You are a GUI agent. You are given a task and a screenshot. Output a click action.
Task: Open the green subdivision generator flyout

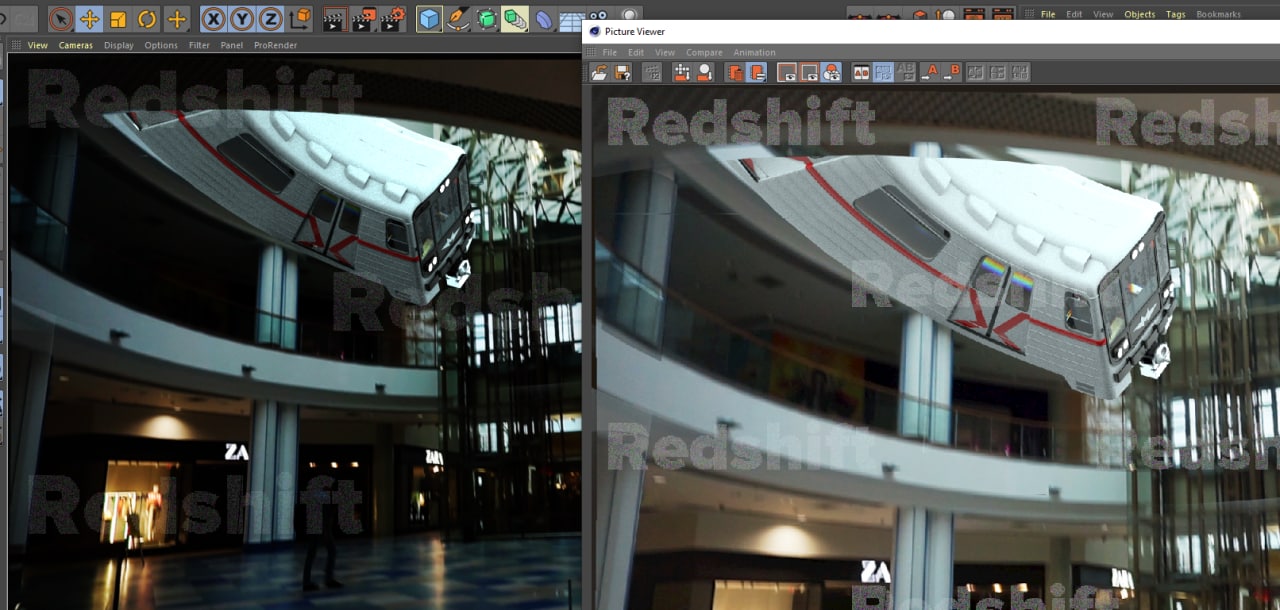tap(487, 19)
